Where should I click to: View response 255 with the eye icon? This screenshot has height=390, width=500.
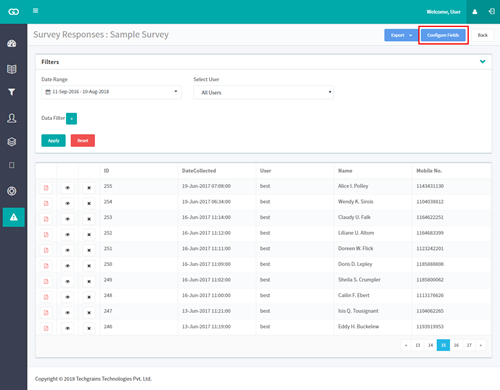[67, 188]
